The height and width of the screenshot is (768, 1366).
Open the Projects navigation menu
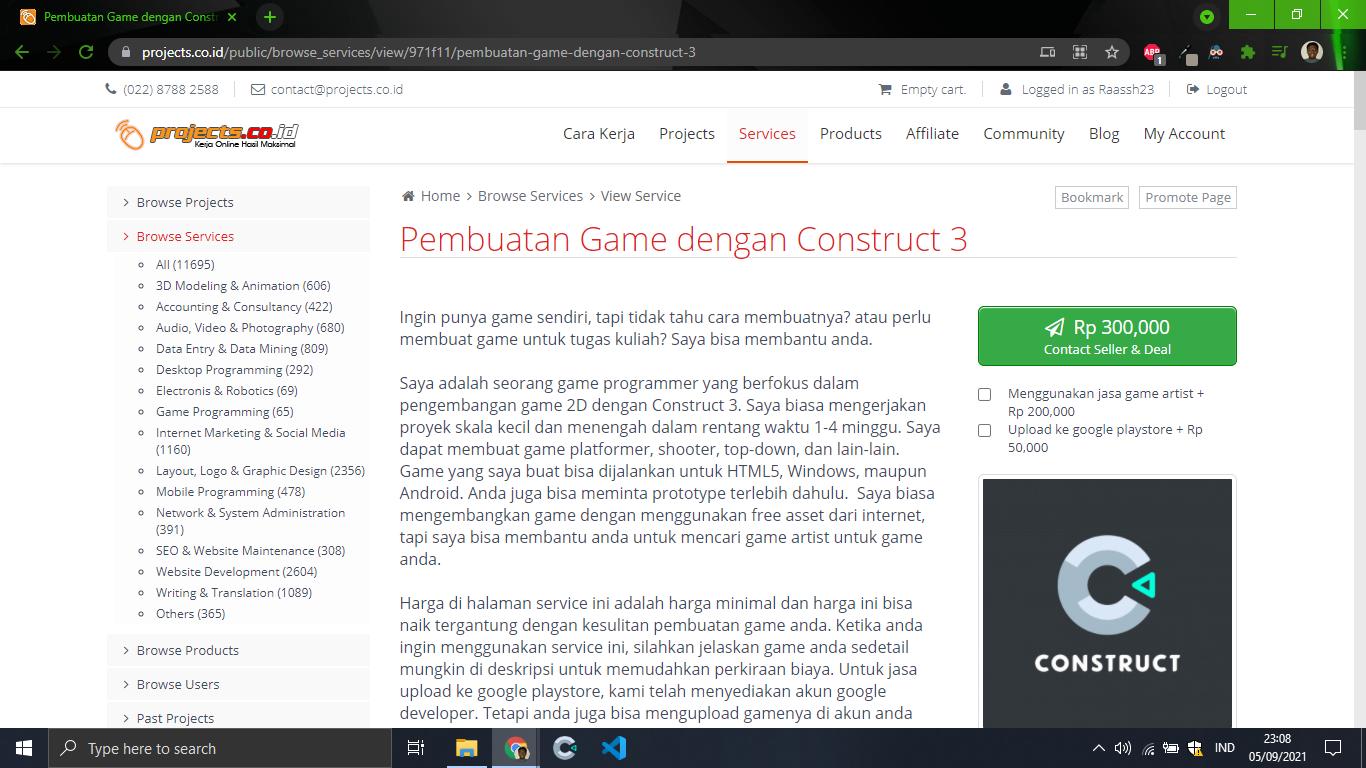[x=687, y=134]
